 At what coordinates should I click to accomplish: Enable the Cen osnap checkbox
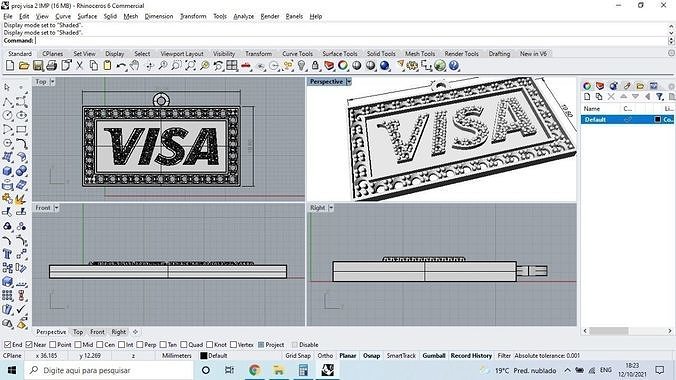click(100, 345)
